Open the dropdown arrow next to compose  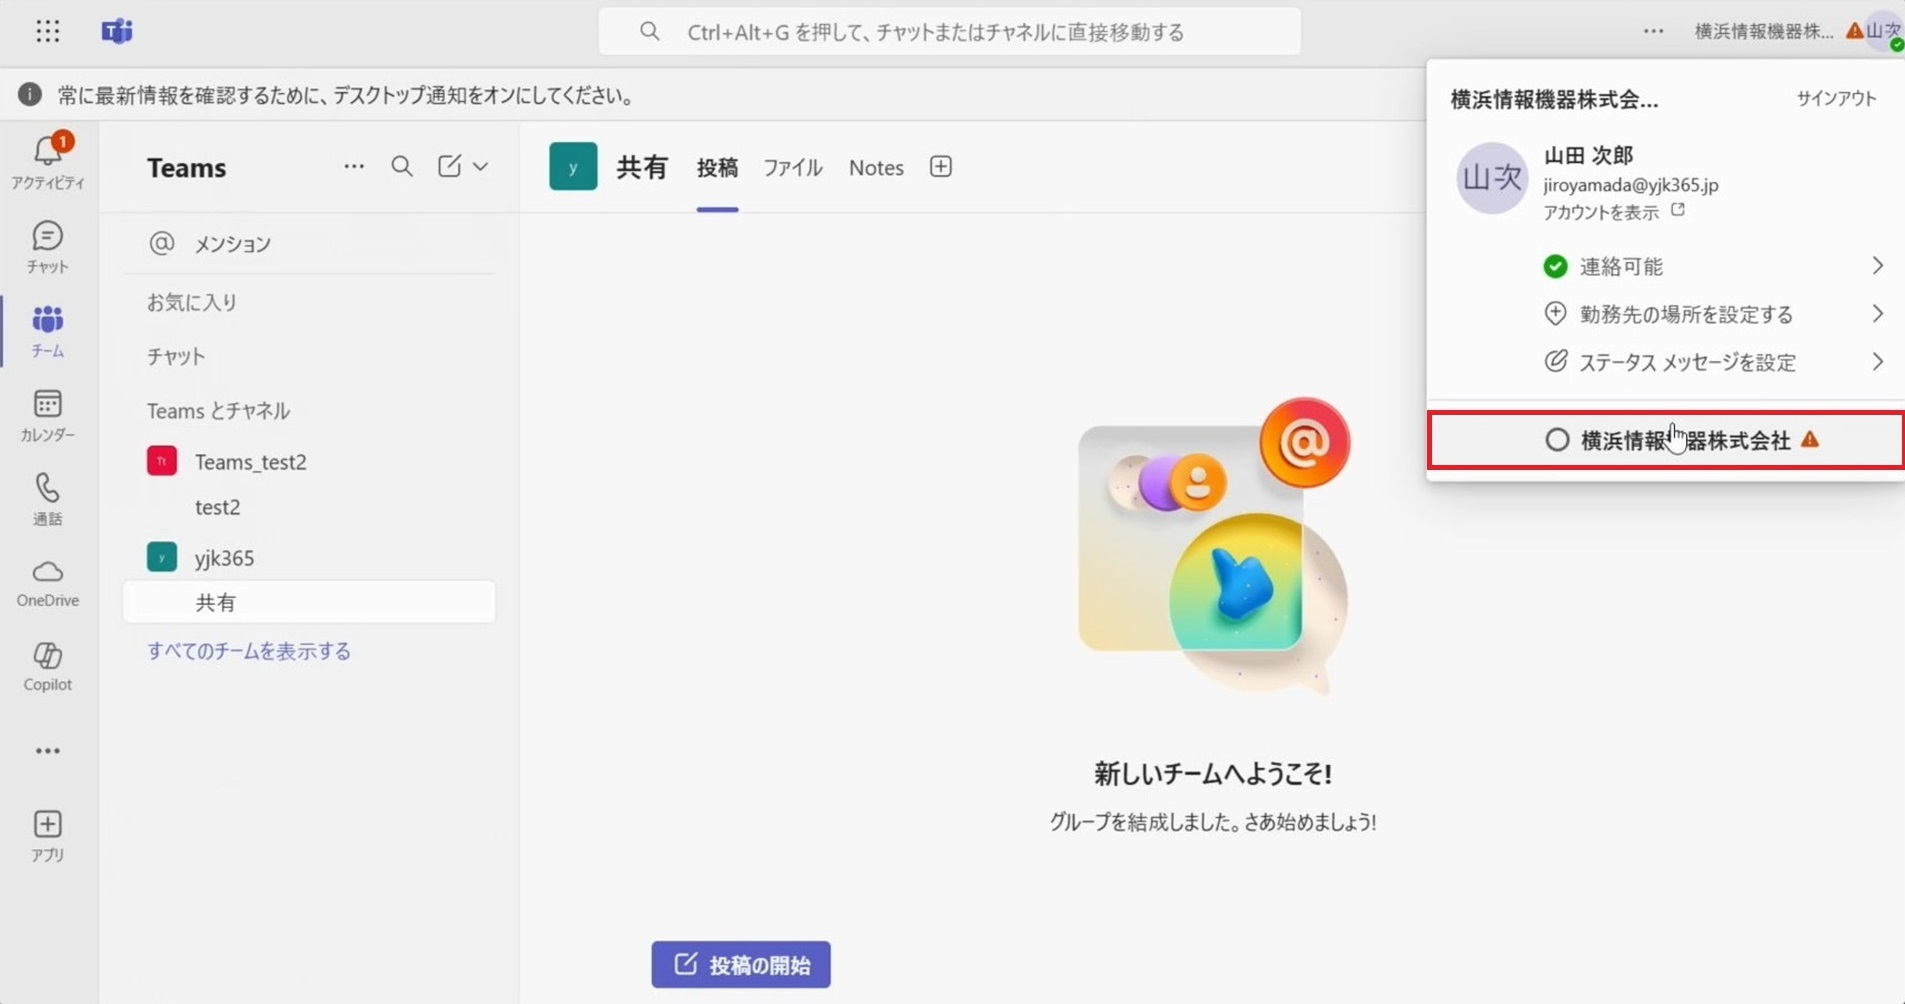[481, 166]
